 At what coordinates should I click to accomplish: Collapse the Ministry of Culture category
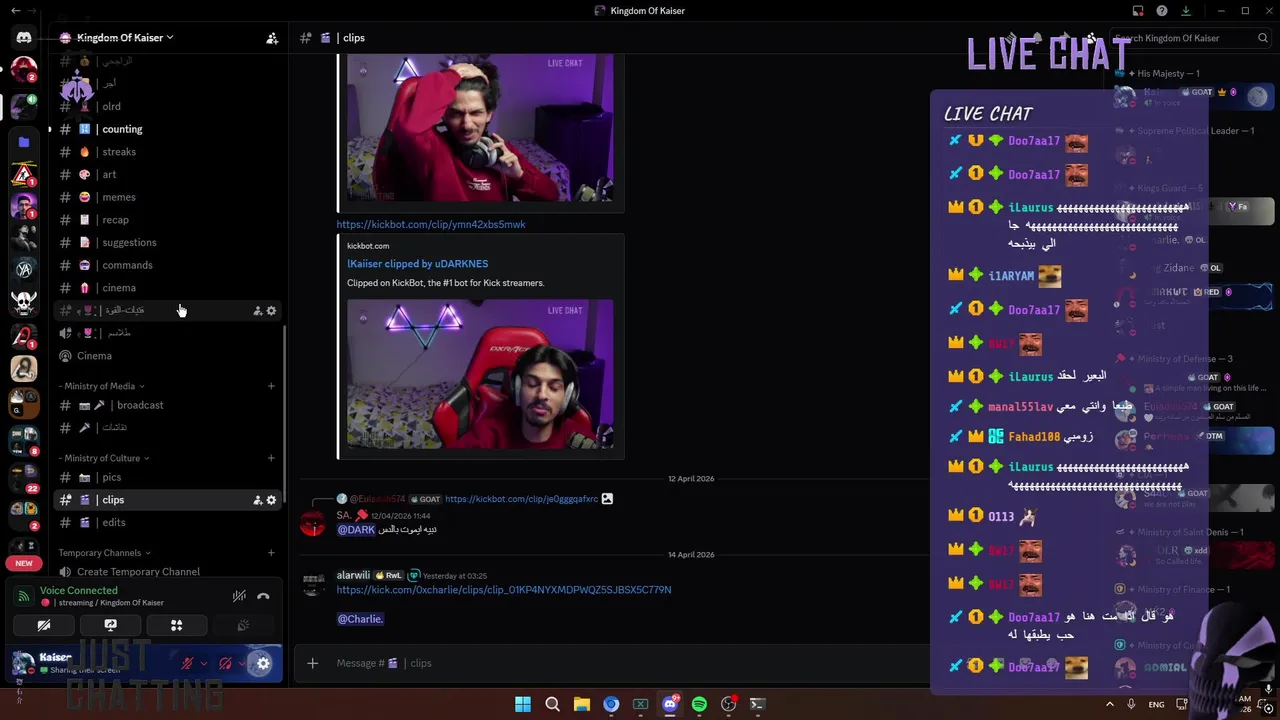(x=104, y=458)
